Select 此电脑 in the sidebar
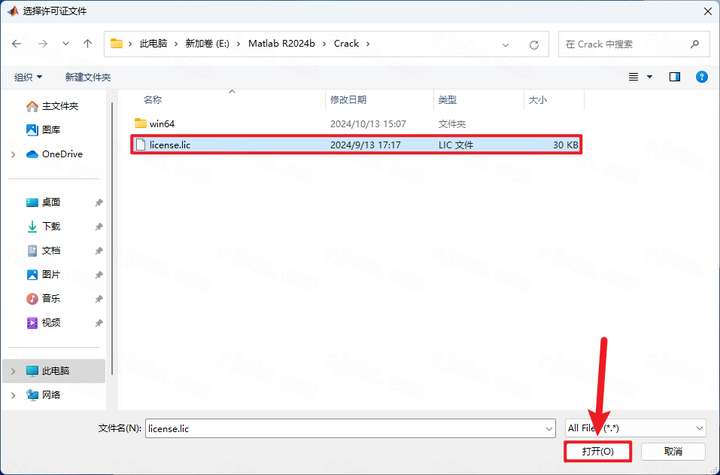Image resolution: width=720 pixels, height=475 pixels. coord(54,371)
